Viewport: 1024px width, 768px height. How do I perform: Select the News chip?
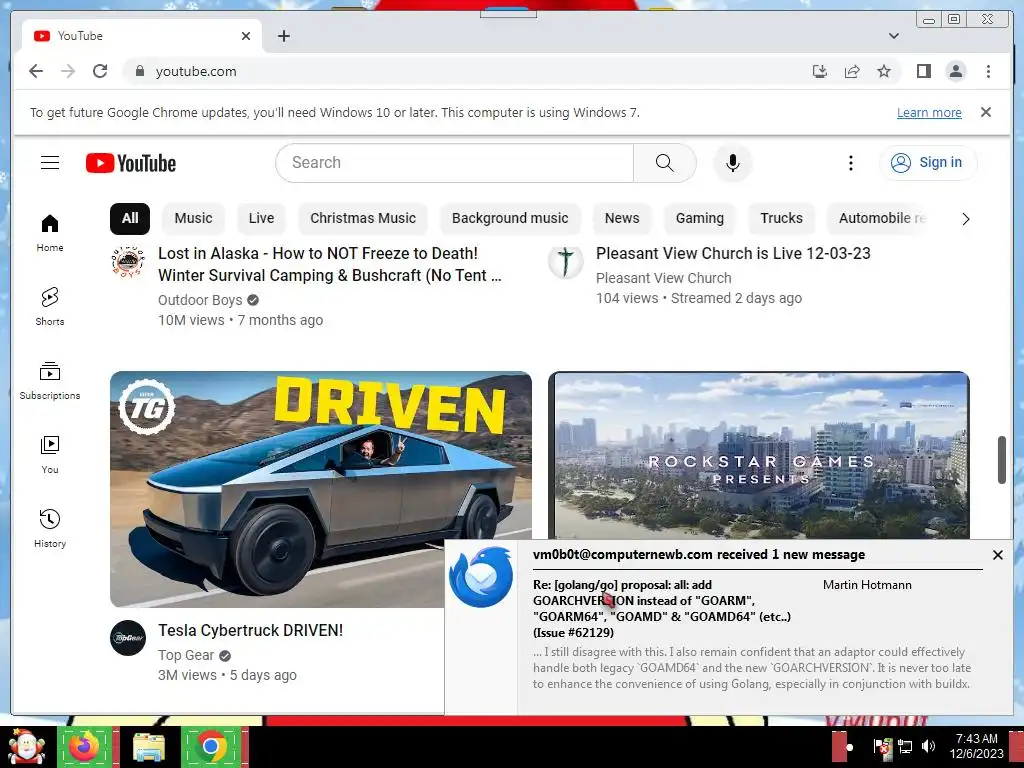(622, 218)
